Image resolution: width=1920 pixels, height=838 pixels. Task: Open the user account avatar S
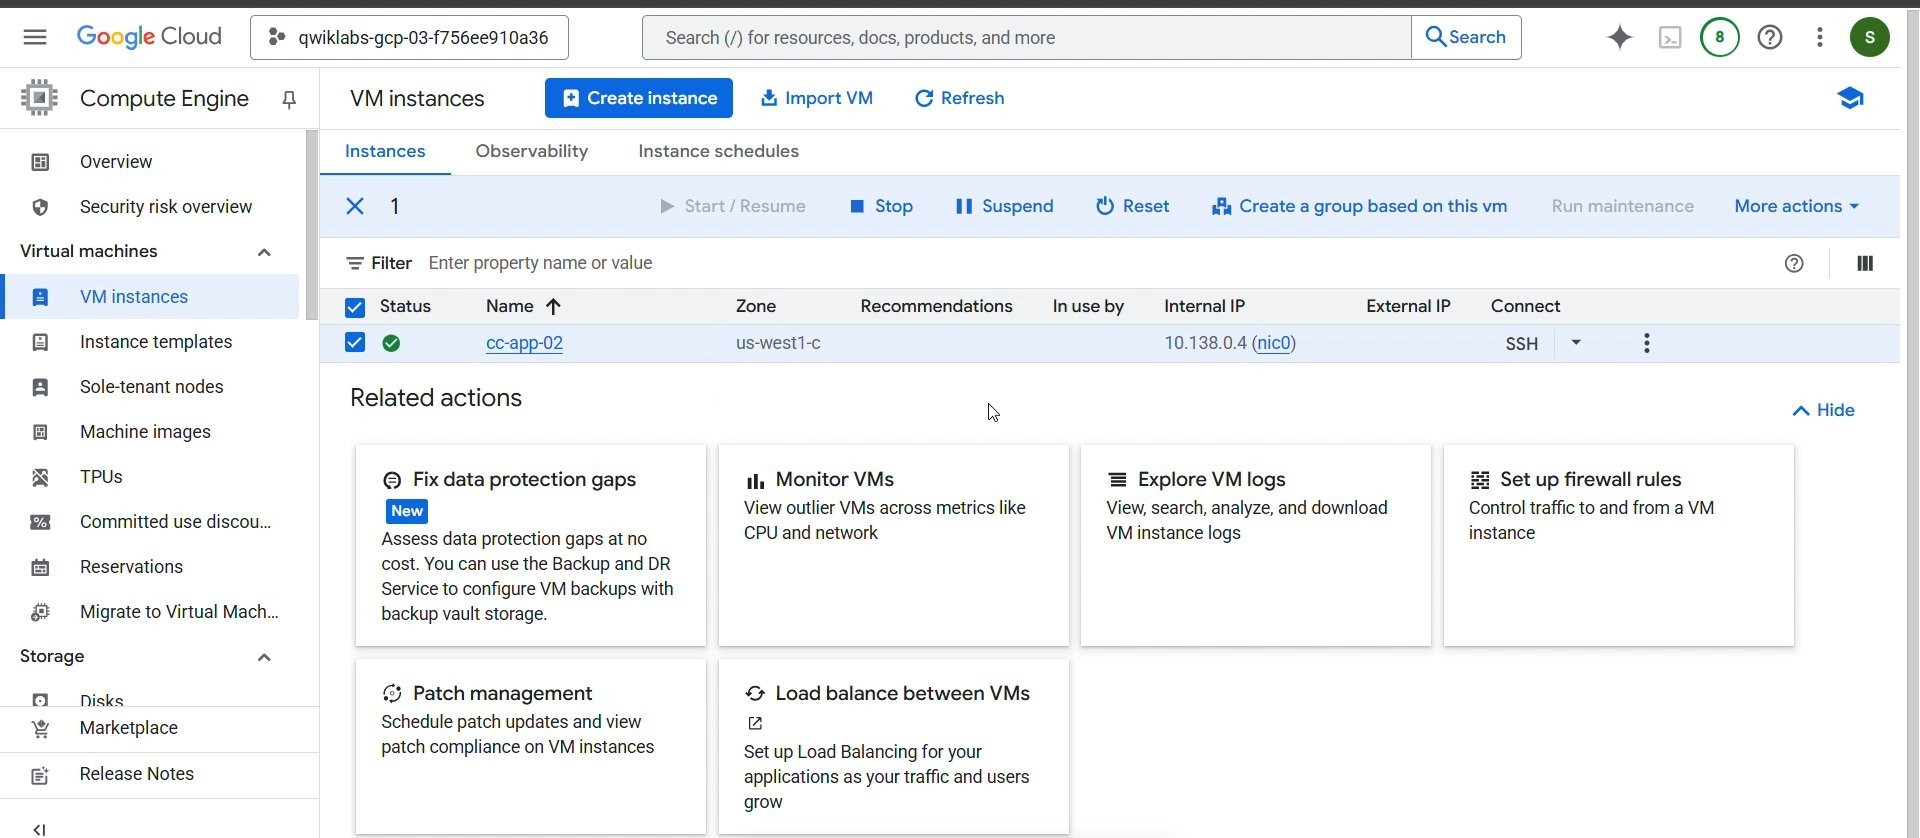1869,37
